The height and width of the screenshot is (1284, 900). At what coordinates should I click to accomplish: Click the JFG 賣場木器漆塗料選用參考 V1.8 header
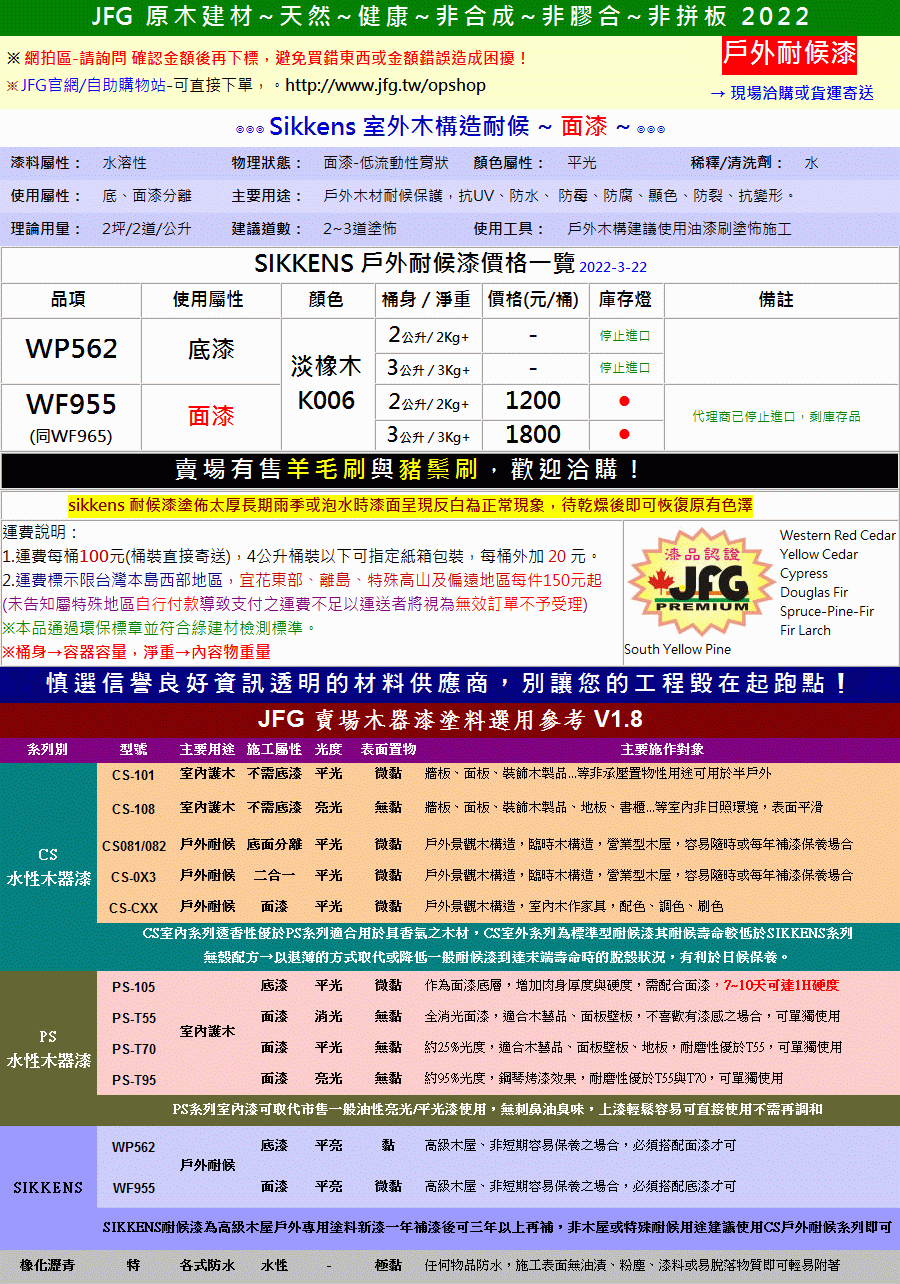[x=450, y=720]
